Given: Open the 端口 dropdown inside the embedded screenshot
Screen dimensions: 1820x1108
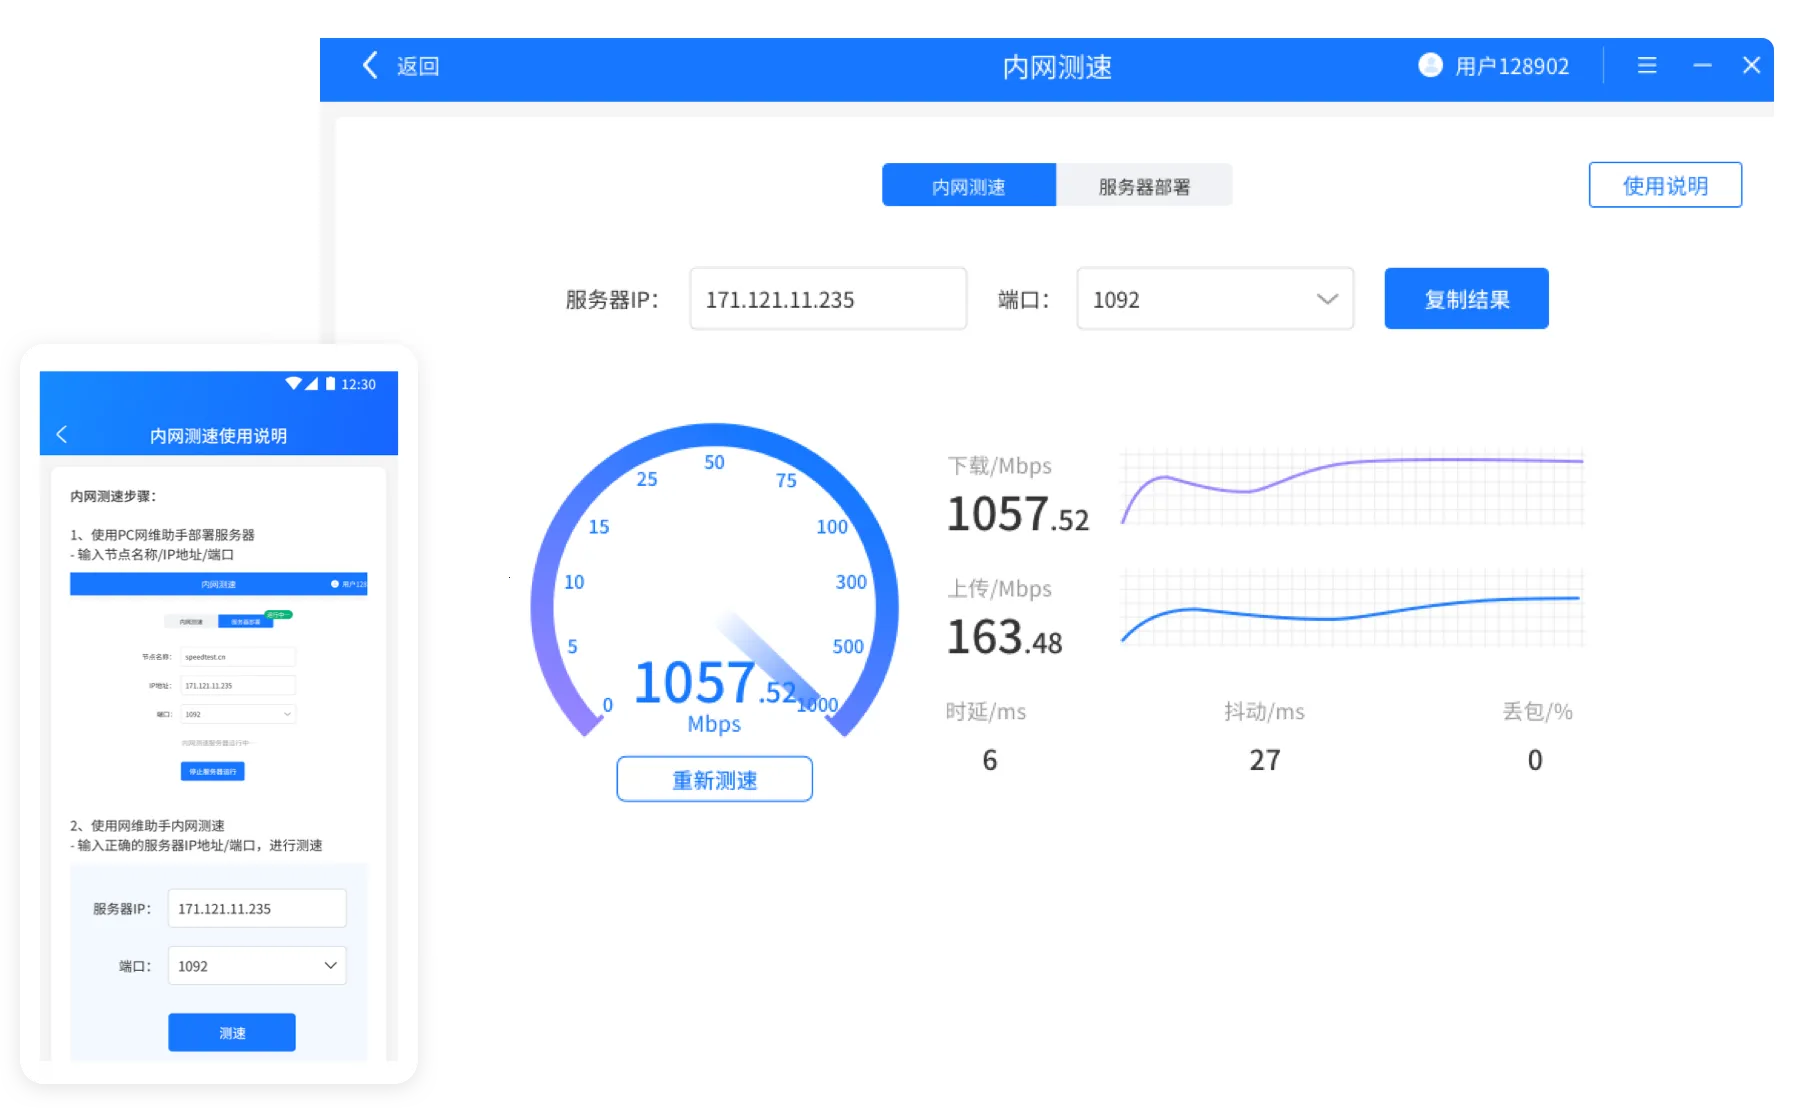Looking at the screenshot, I should 237,713.
